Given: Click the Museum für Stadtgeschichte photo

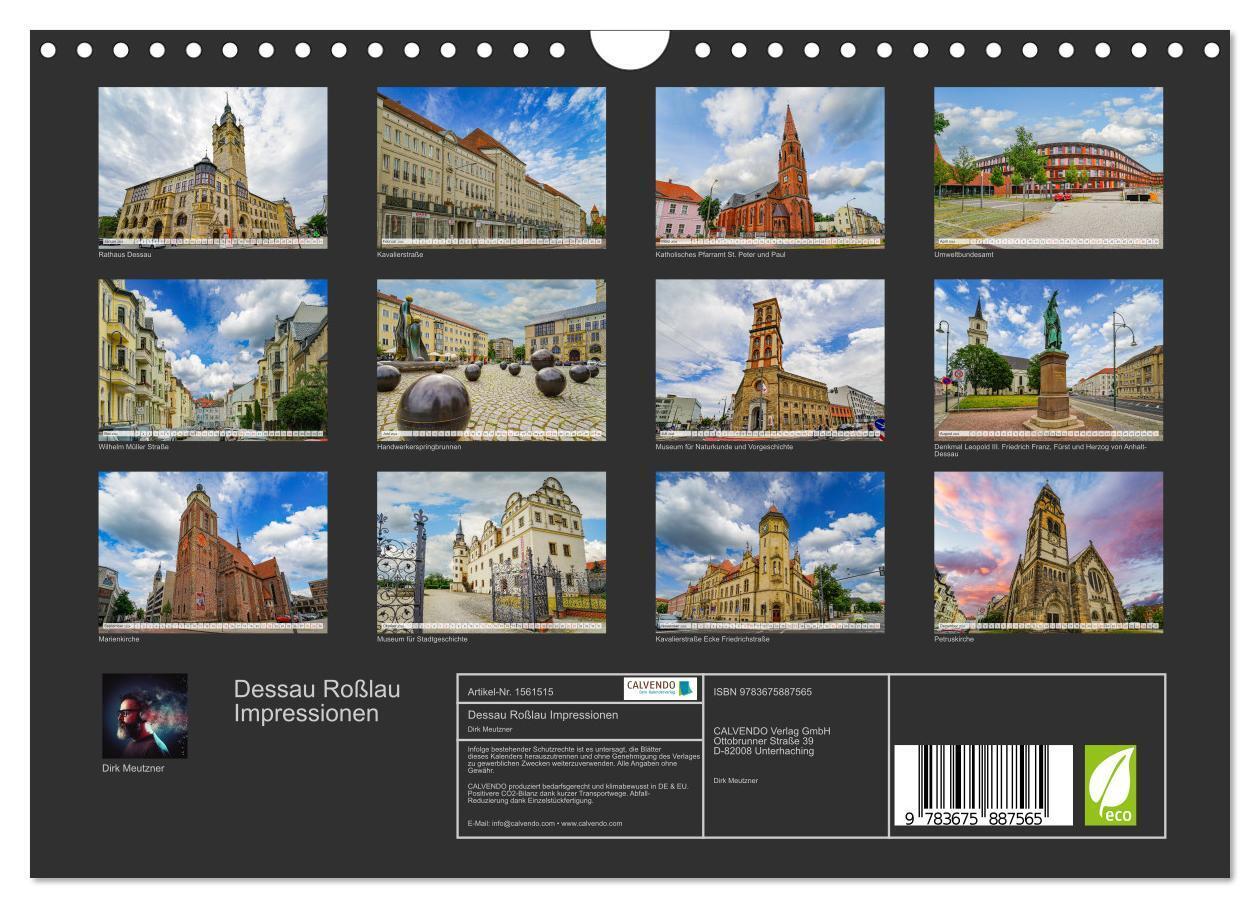Looking at the screenshot, I should [x=491, y=552].
